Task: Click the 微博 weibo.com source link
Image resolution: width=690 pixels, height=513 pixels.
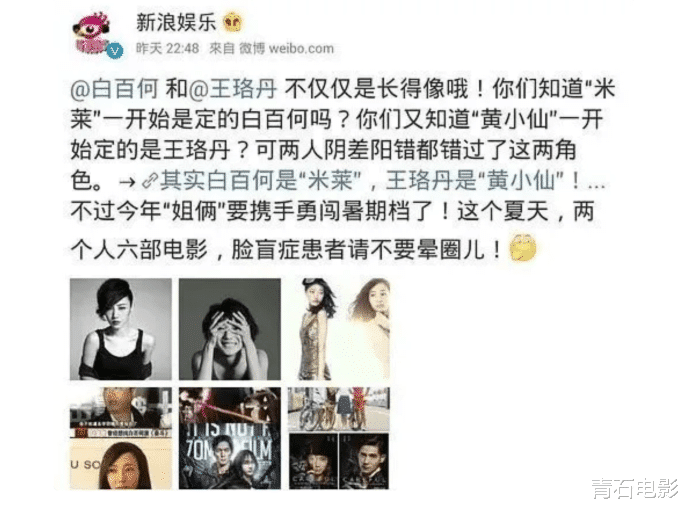Action: click(x=286, y=48)
